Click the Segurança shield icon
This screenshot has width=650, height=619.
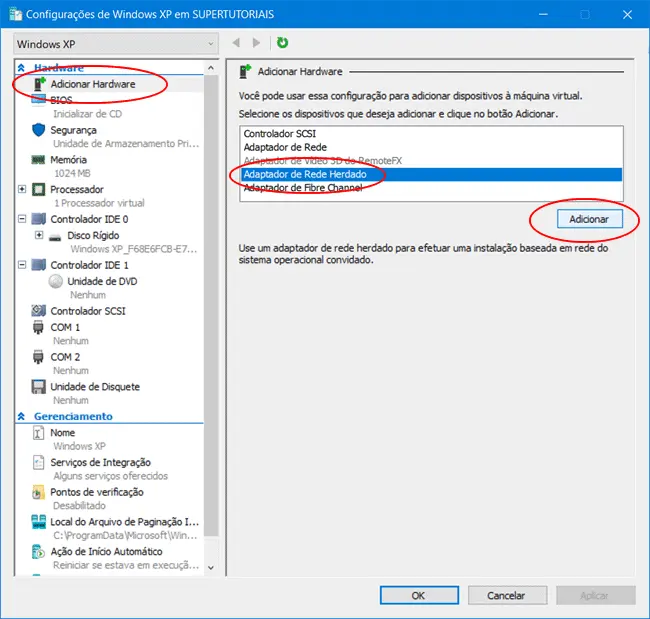(39, 130)
